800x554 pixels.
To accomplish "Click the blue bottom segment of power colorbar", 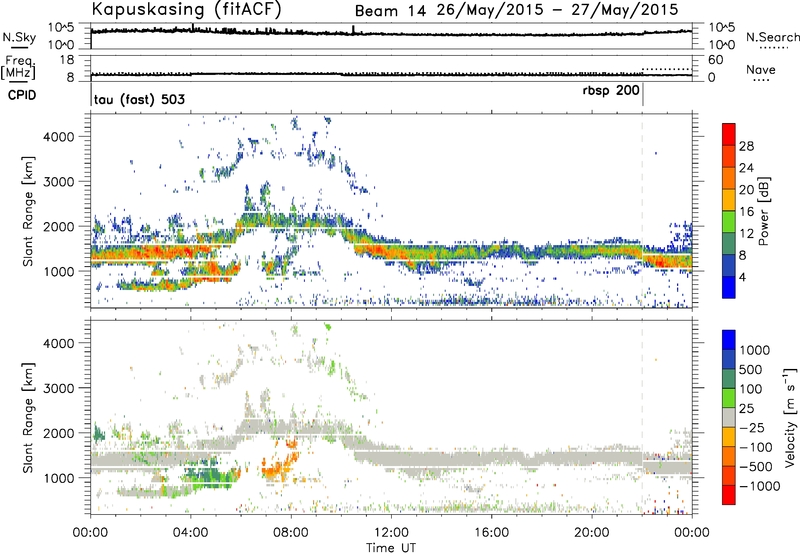I will (x=729, y=287).
